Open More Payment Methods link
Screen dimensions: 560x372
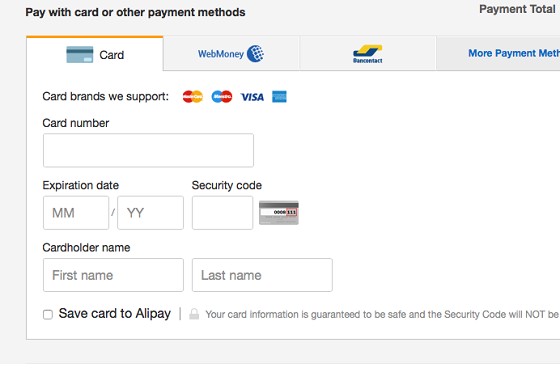point(514,53)
